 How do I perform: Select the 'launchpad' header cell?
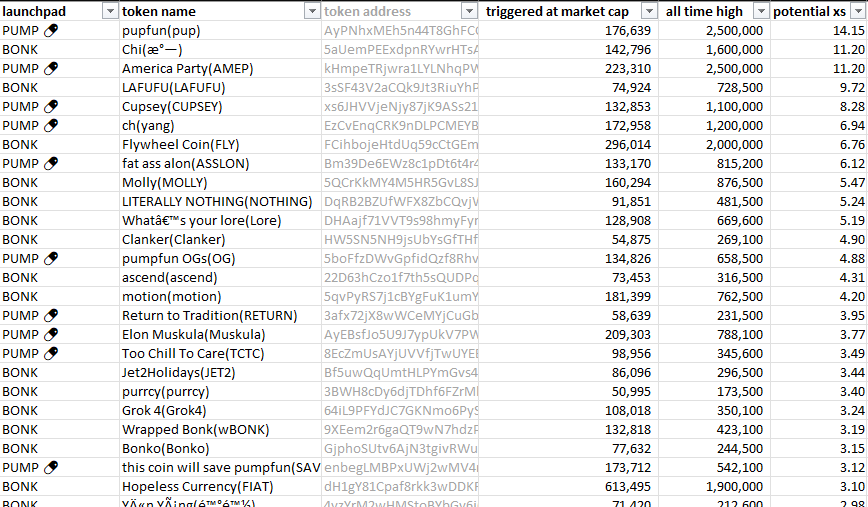click(x=60, y=11)
